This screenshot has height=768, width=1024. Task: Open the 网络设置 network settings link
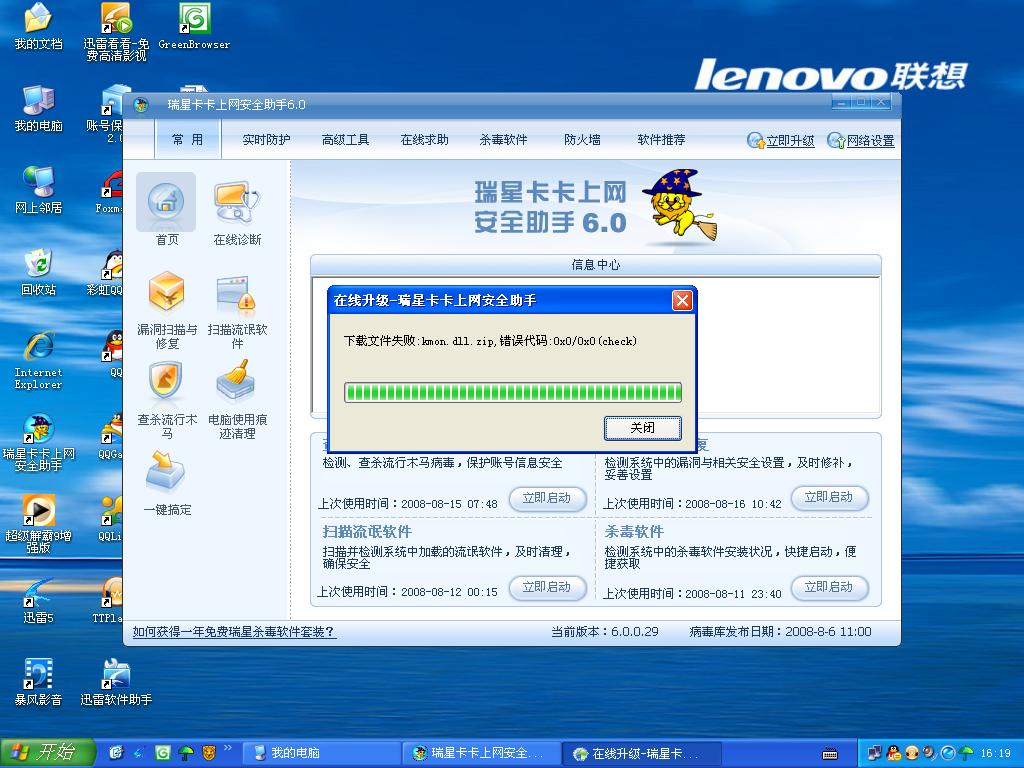click(x=861, y=140)
